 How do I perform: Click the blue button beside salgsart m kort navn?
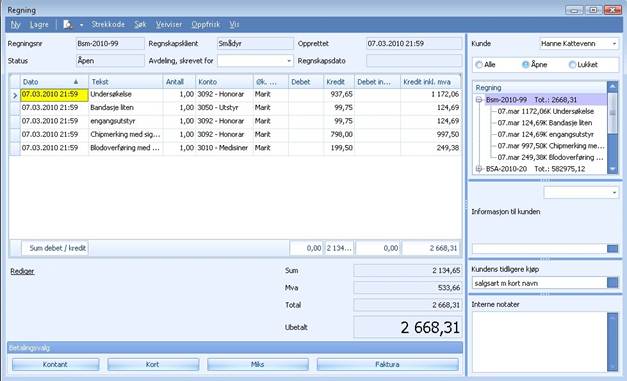(613, 283)
